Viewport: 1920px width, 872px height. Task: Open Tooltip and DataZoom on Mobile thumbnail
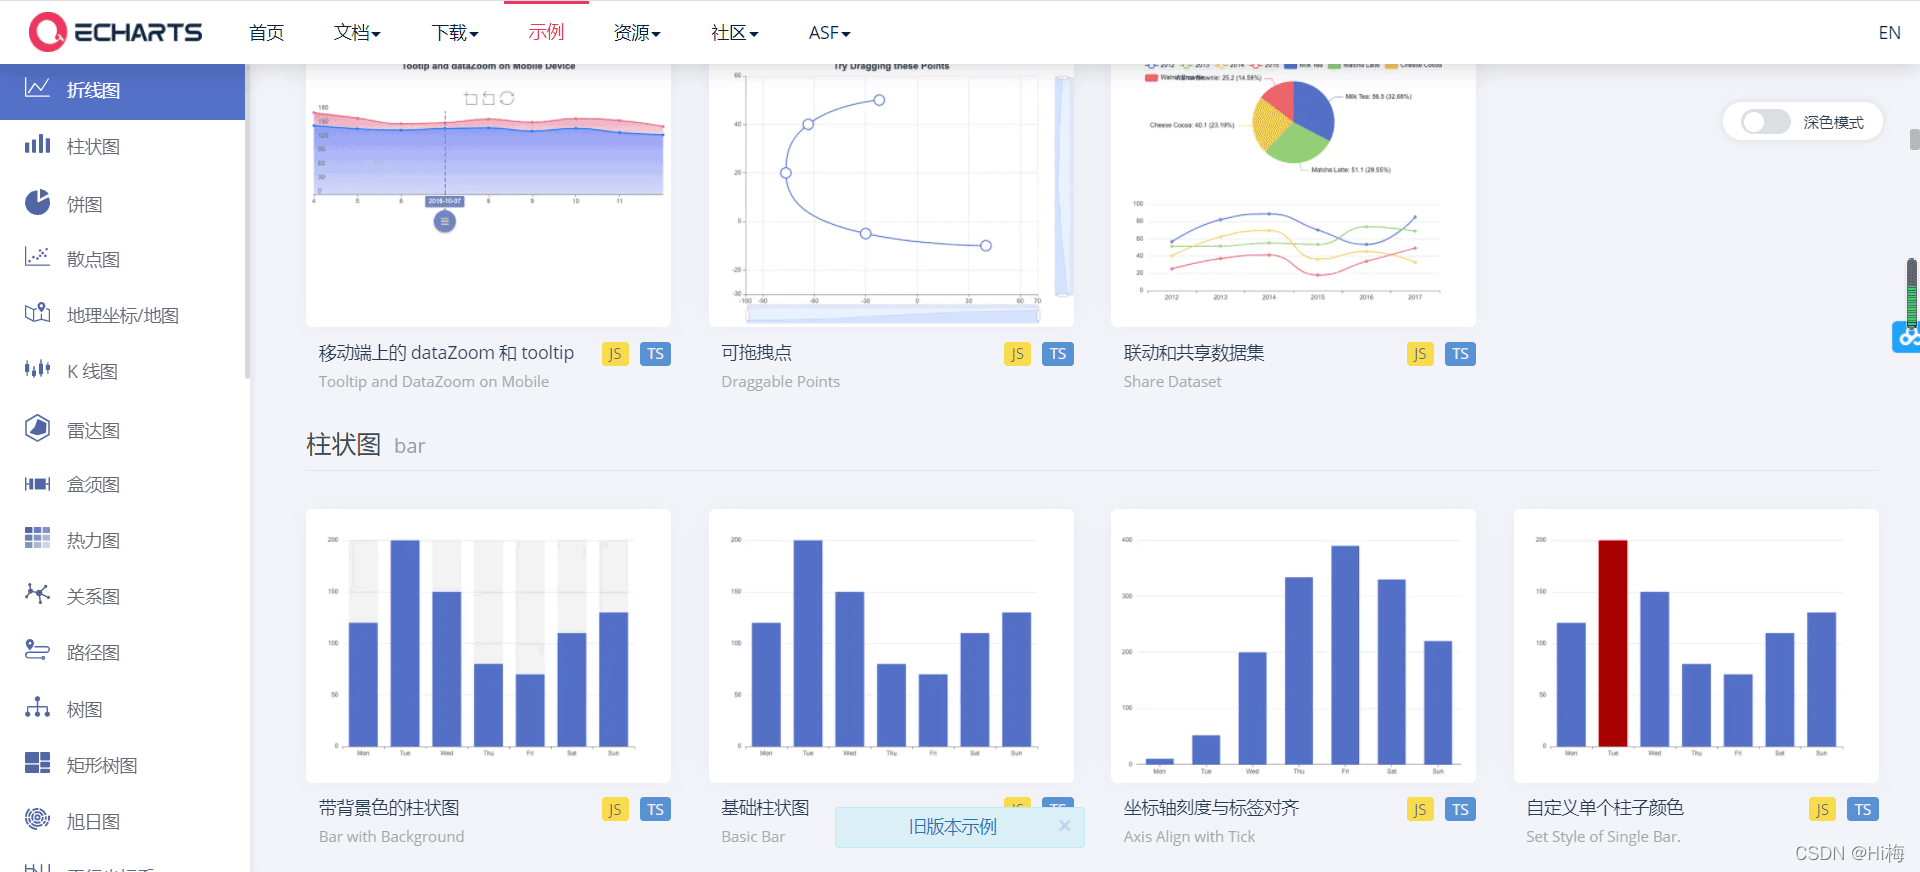[488, 196]
